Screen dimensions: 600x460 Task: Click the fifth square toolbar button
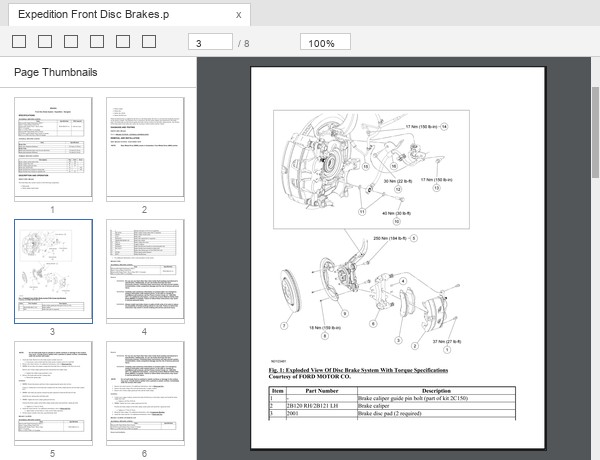tap(123, 42)
